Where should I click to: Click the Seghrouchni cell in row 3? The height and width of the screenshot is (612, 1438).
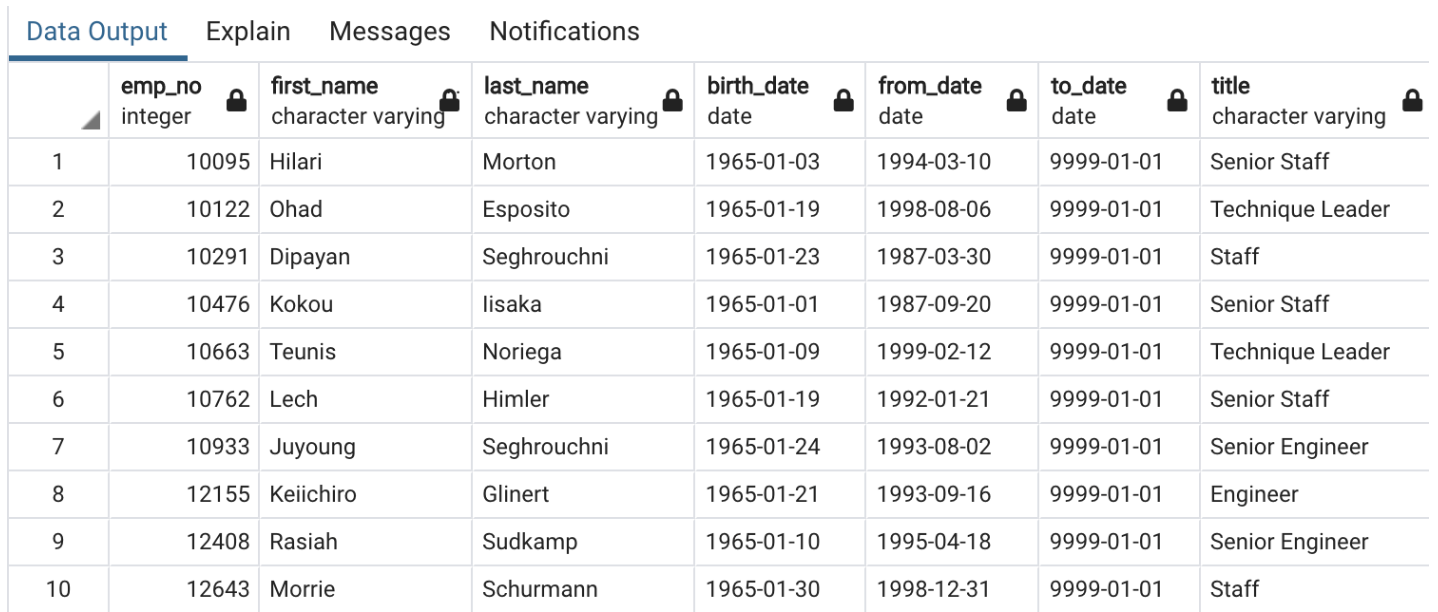click(583, 257)
